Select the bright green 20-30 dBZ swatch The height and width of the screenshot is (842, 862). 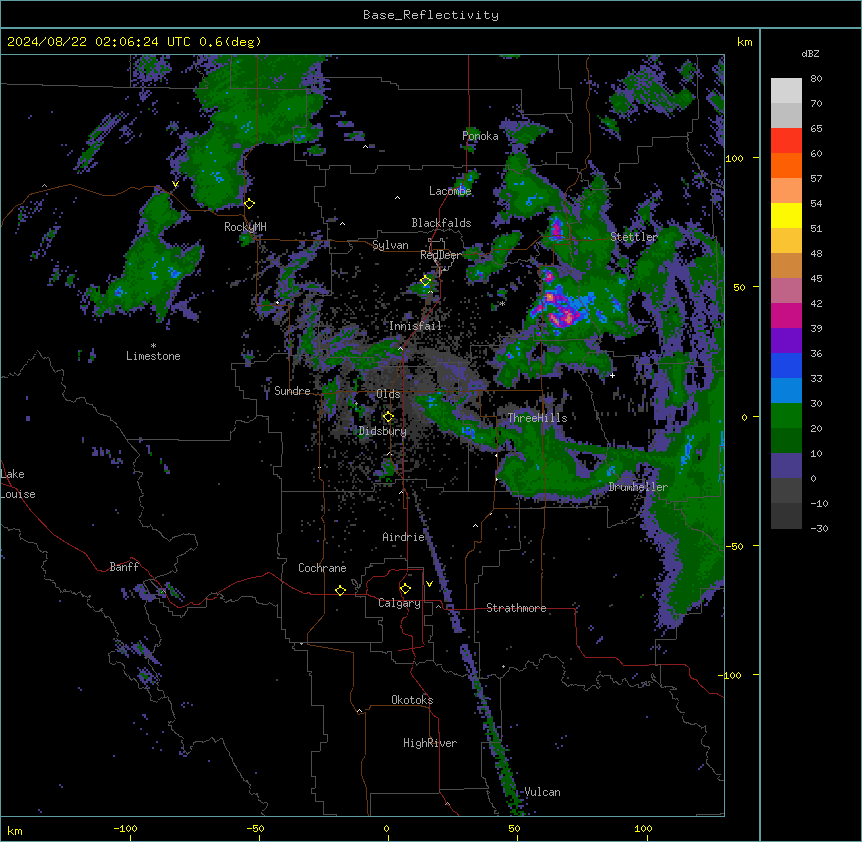tap(786, 416)
